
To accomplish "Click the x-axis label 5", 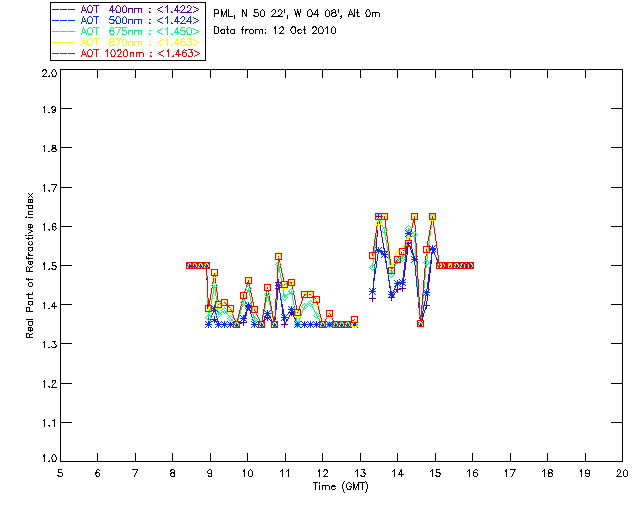I will point(60,473).
